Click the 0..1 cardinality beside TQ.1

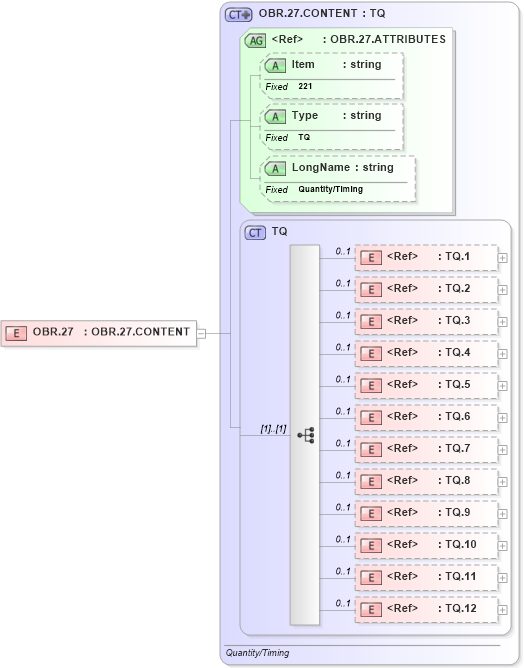(343, 251)
